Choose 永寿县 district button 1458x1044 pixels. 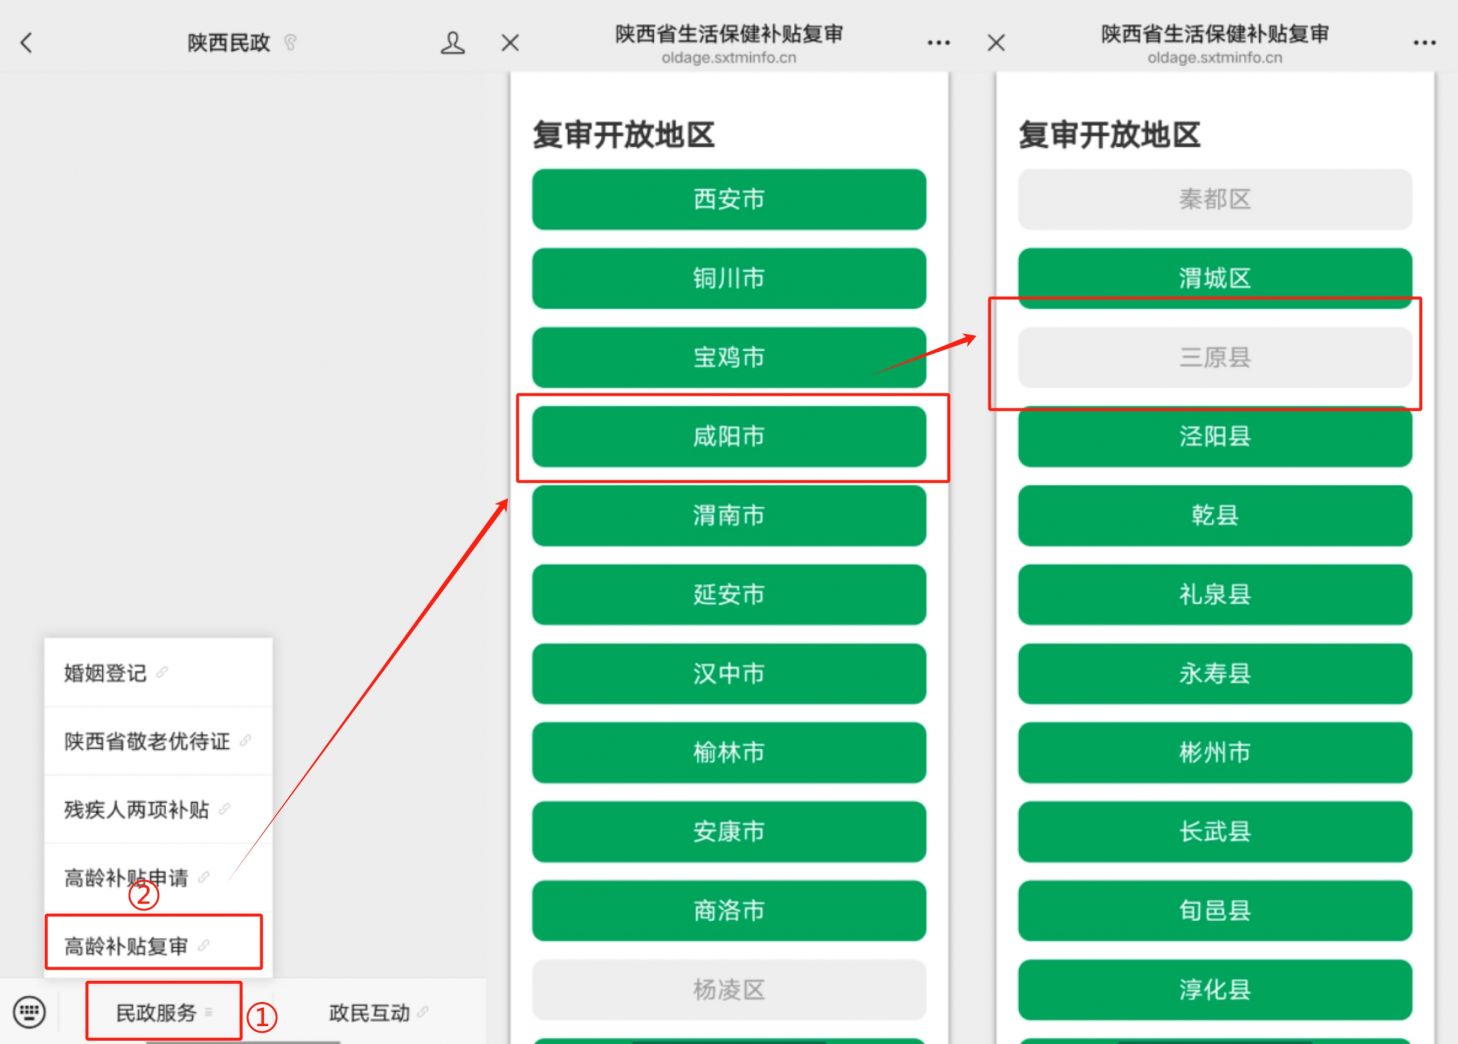1215,673
